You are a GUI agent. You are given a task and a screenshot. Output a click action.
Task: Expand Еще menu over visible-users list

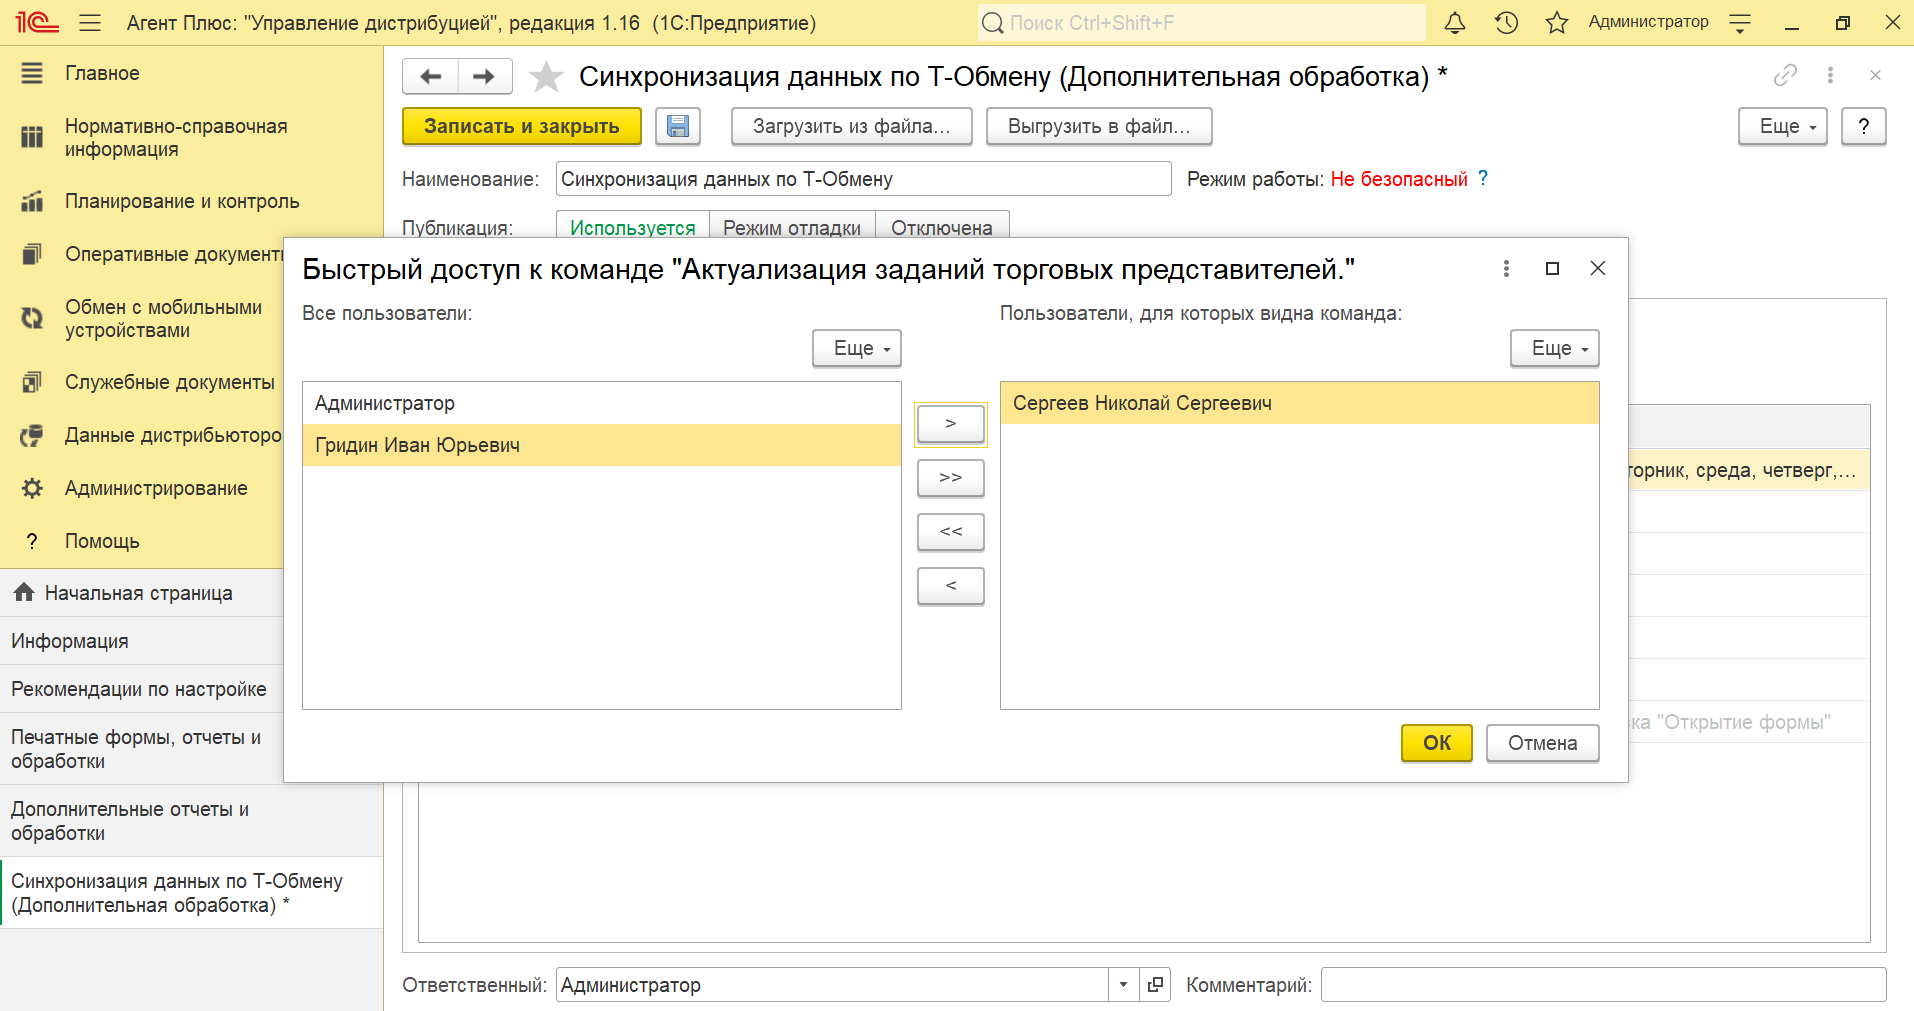pos(1555,348)
